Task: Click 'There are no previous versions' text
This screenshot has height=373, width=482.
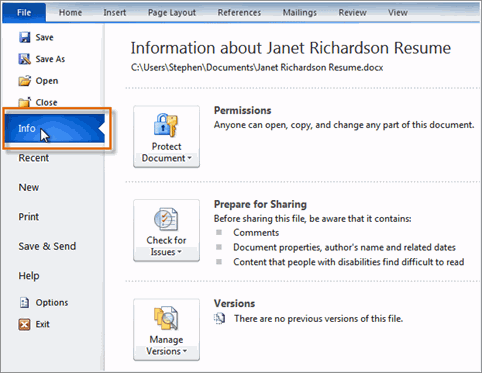Action: (318, 319)
